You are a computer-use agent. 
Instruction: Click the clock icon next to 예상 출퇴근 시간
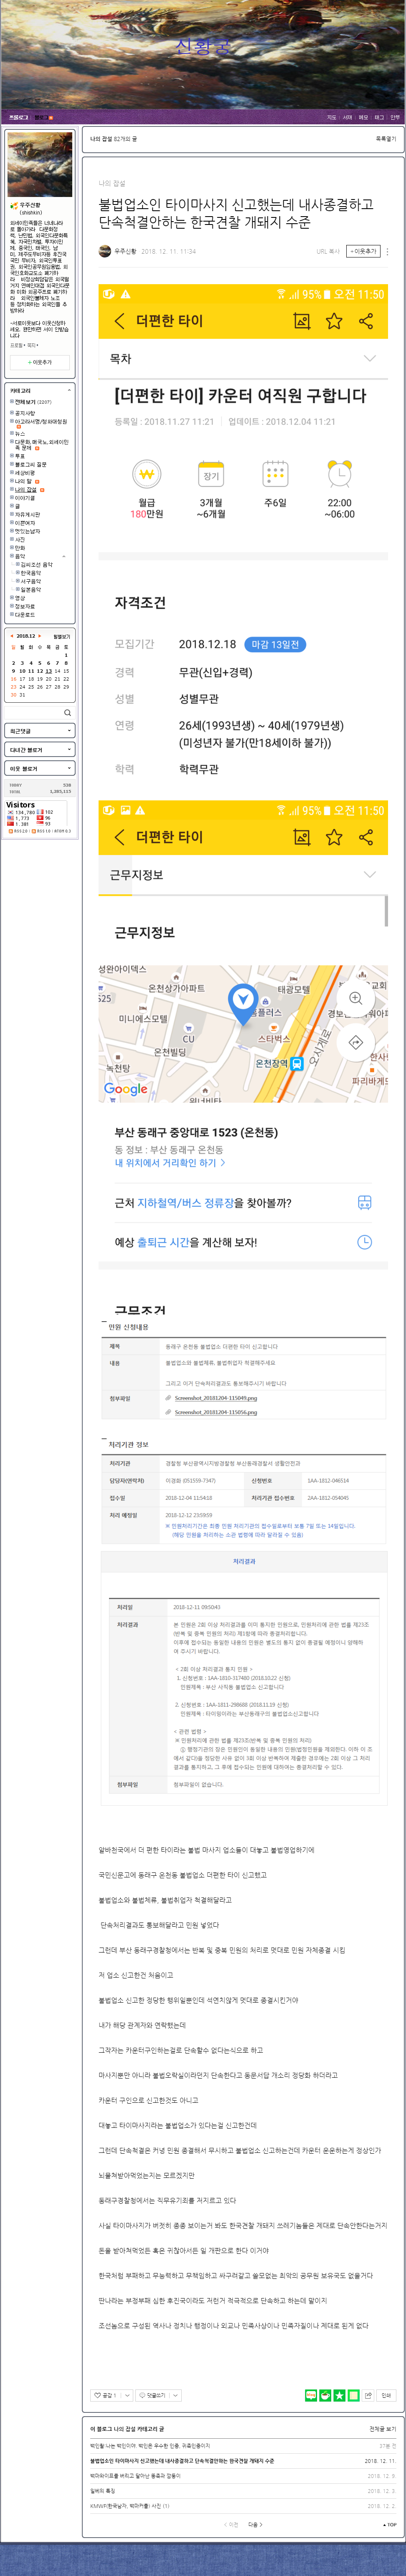point(365,1242)
